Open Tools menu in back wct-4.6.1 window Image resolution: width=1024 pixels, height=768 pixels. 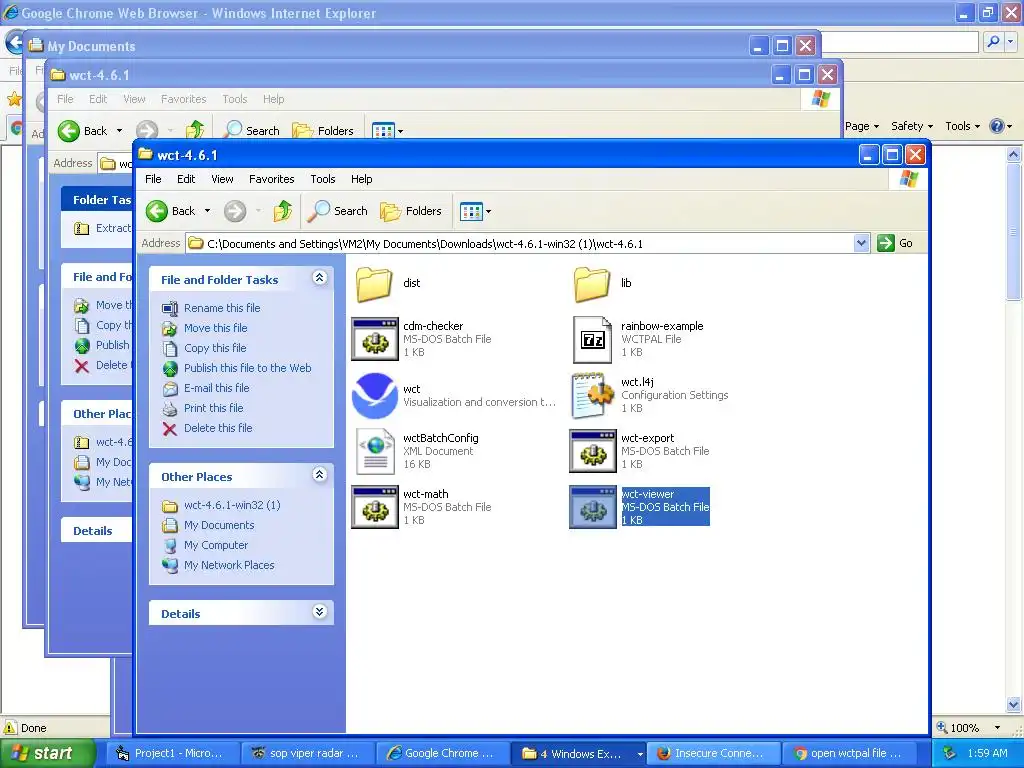[234, 99]
